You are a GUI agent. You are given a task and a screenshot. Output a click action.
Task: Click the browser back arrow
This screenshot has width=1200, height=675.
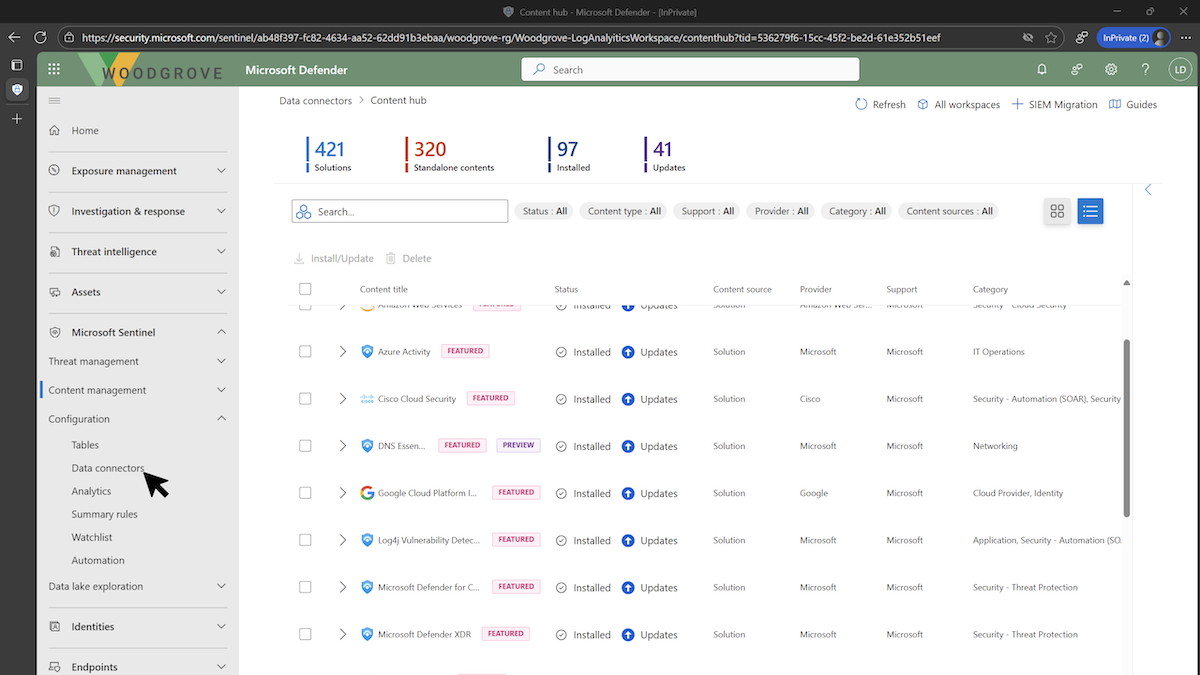(14, 37)
